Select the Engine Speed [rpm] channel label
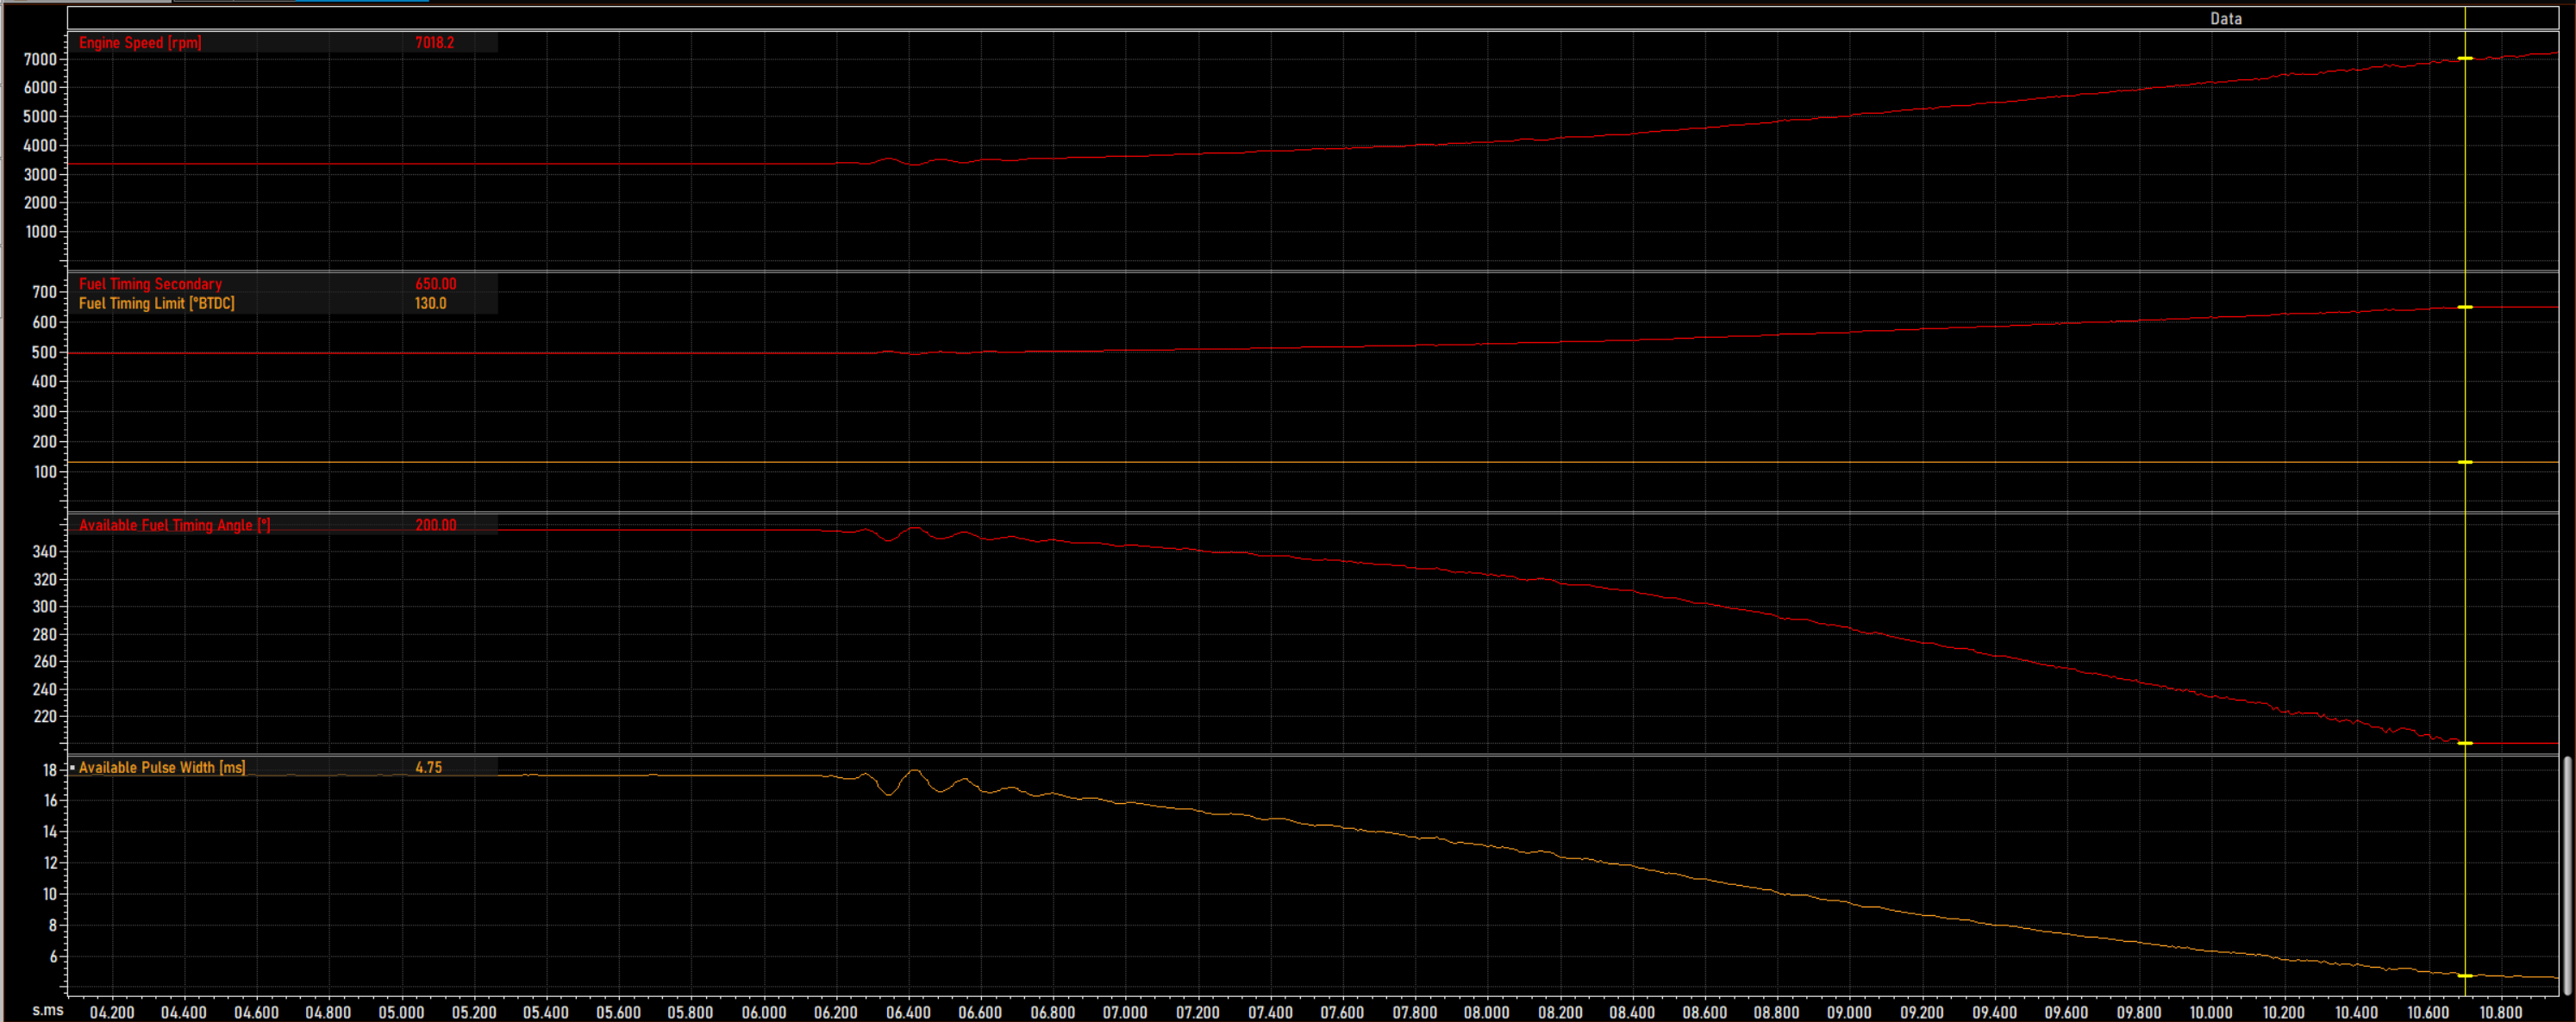The width and height of the screenshot is (2576, 1022). (140, 43)
